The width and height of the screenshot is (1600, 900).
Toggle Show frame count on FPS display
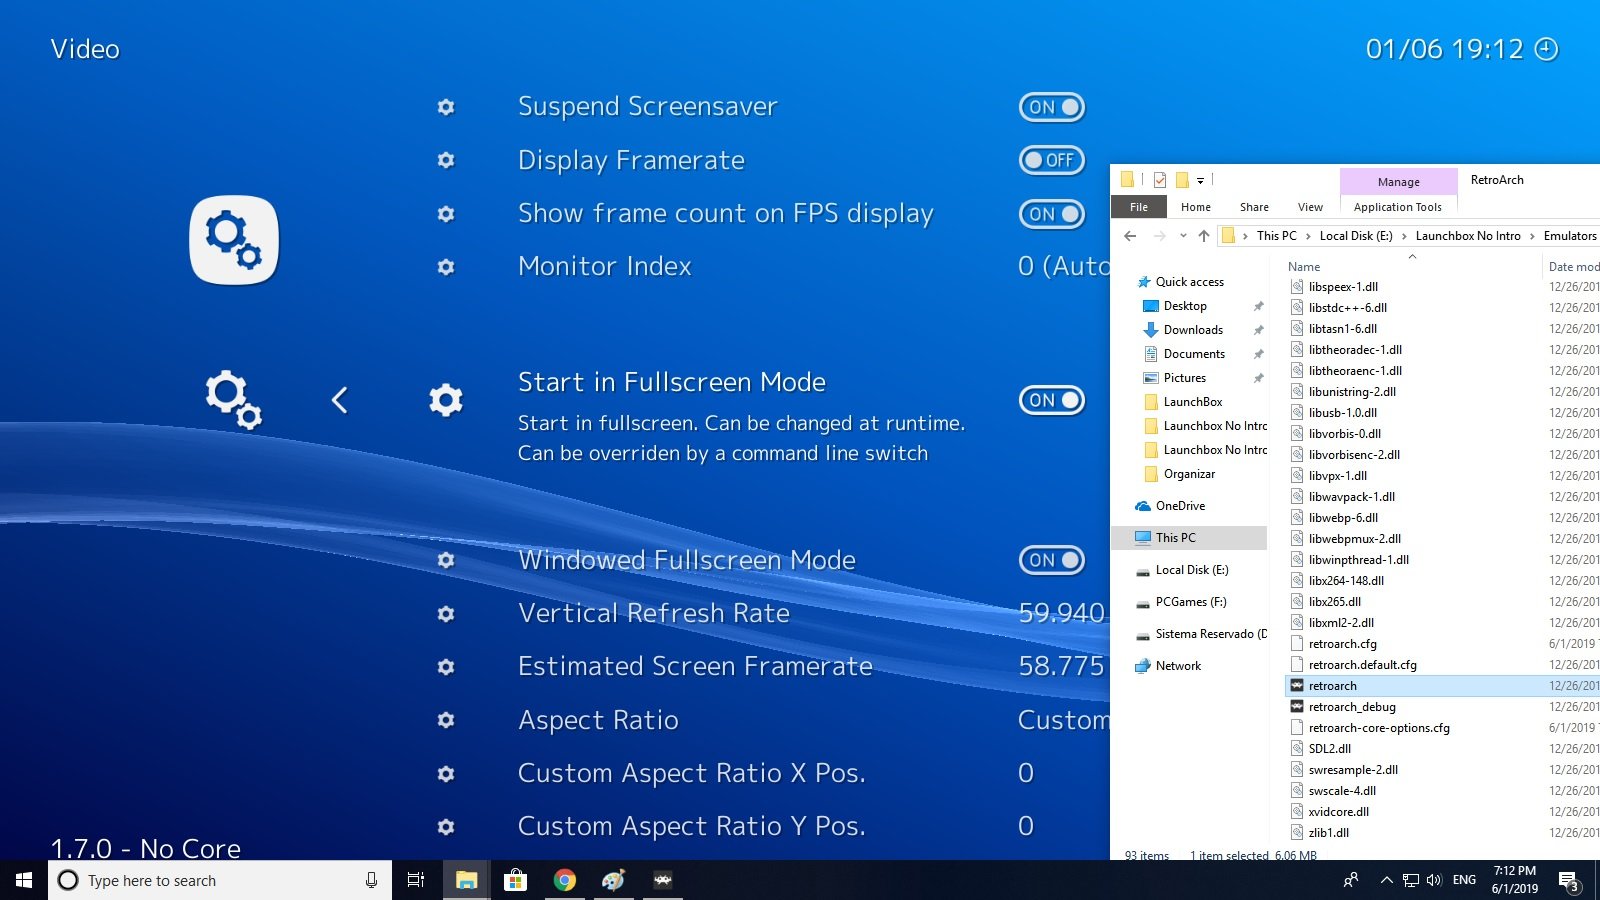tap(1052, 214)
